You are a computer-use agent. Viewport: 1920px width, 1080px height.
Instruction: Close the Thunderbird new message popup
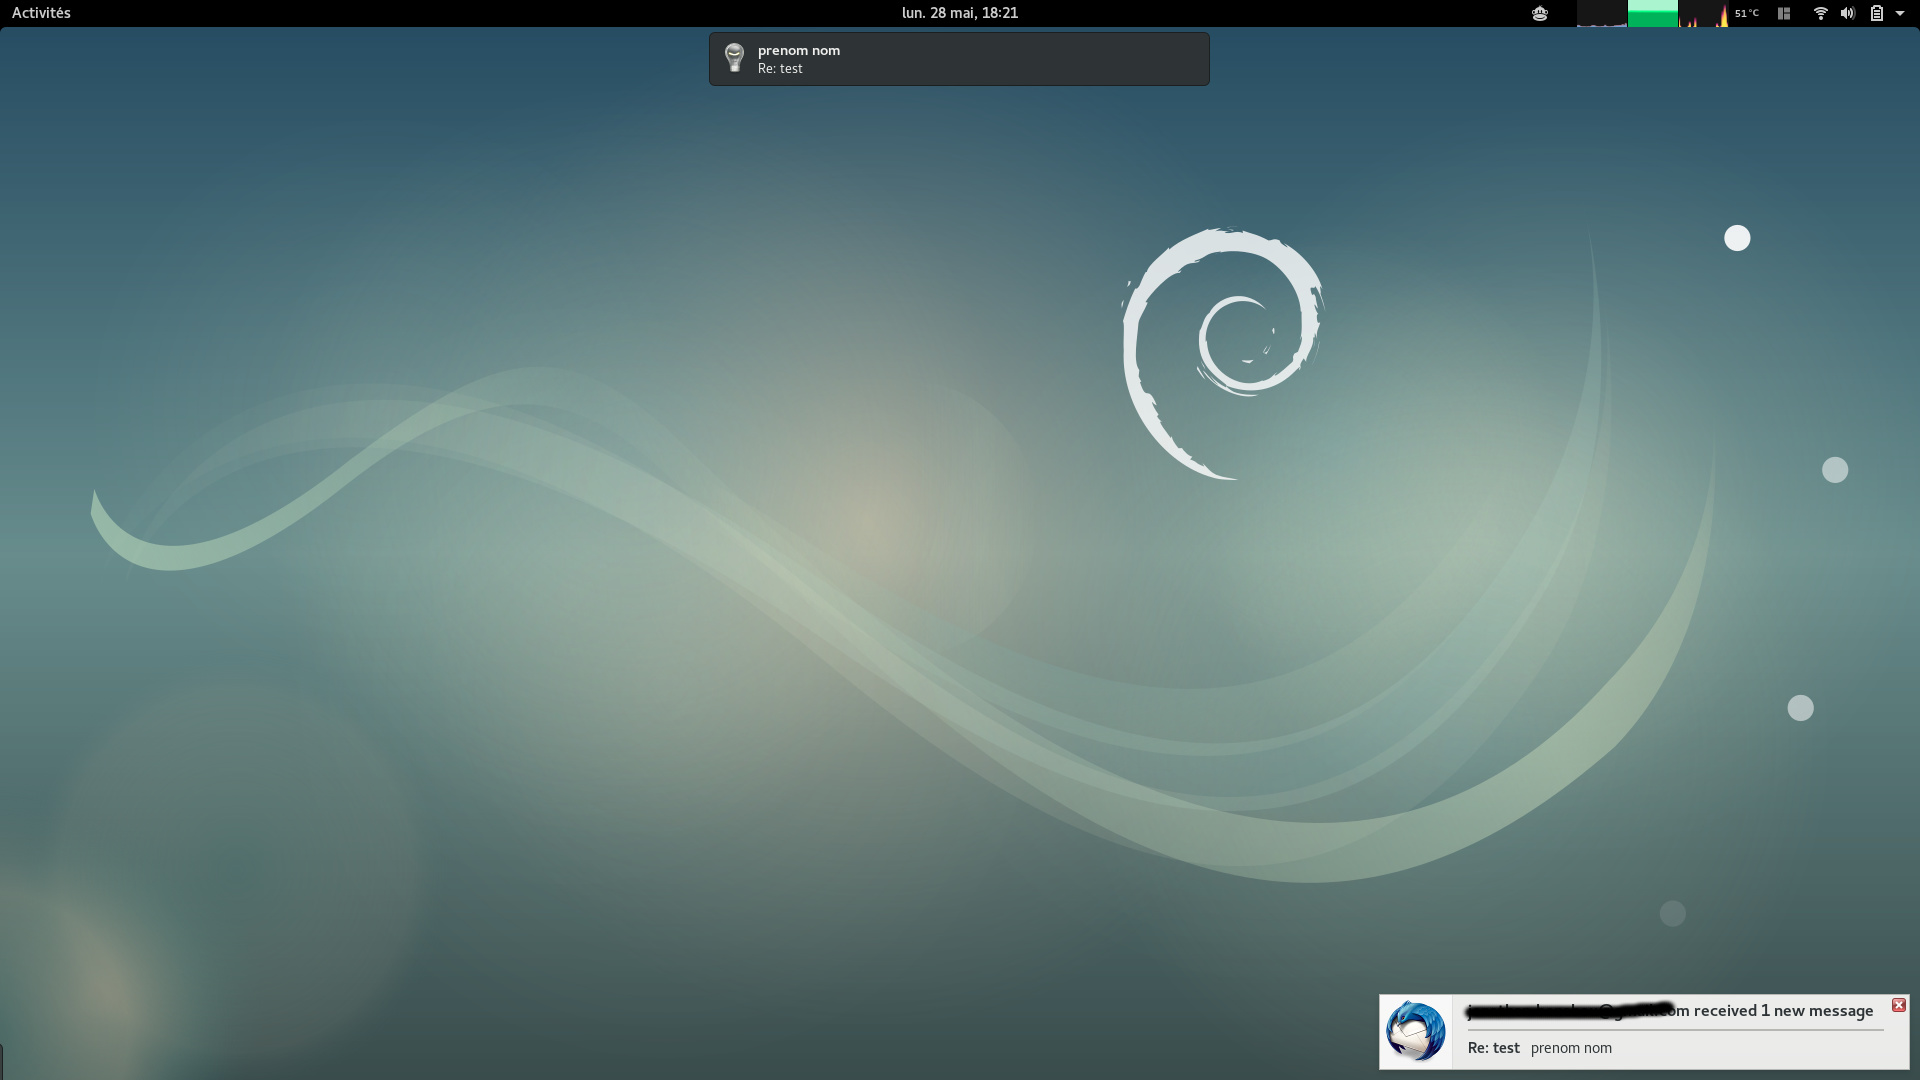[1898, 1005]
